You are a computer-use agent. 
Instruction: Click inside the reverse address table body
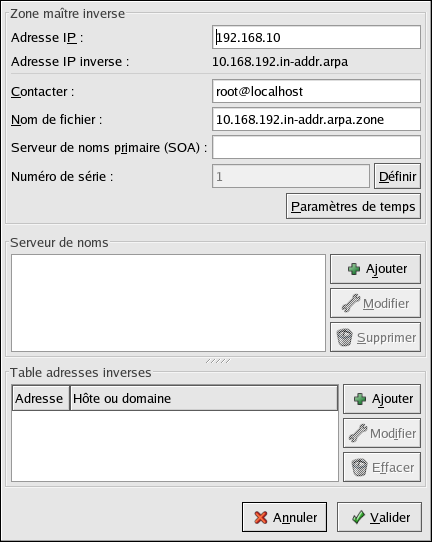click(175, 446)
